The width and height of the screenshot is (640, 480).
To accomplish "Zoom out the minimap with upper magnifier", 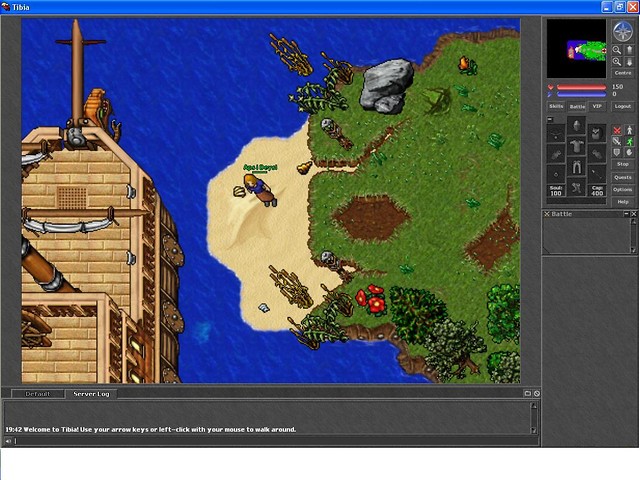I will coord(617,50).
